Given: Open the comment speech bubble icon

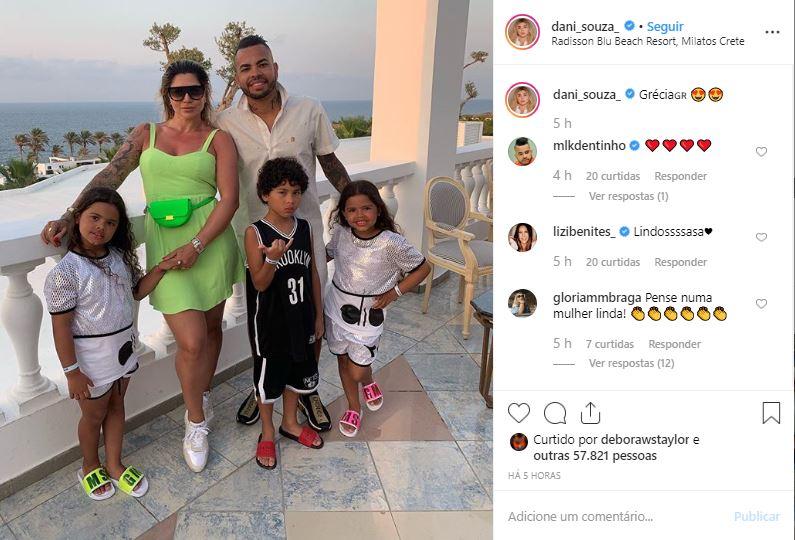Looking at the screenshot, I should (x=555, y=413).
